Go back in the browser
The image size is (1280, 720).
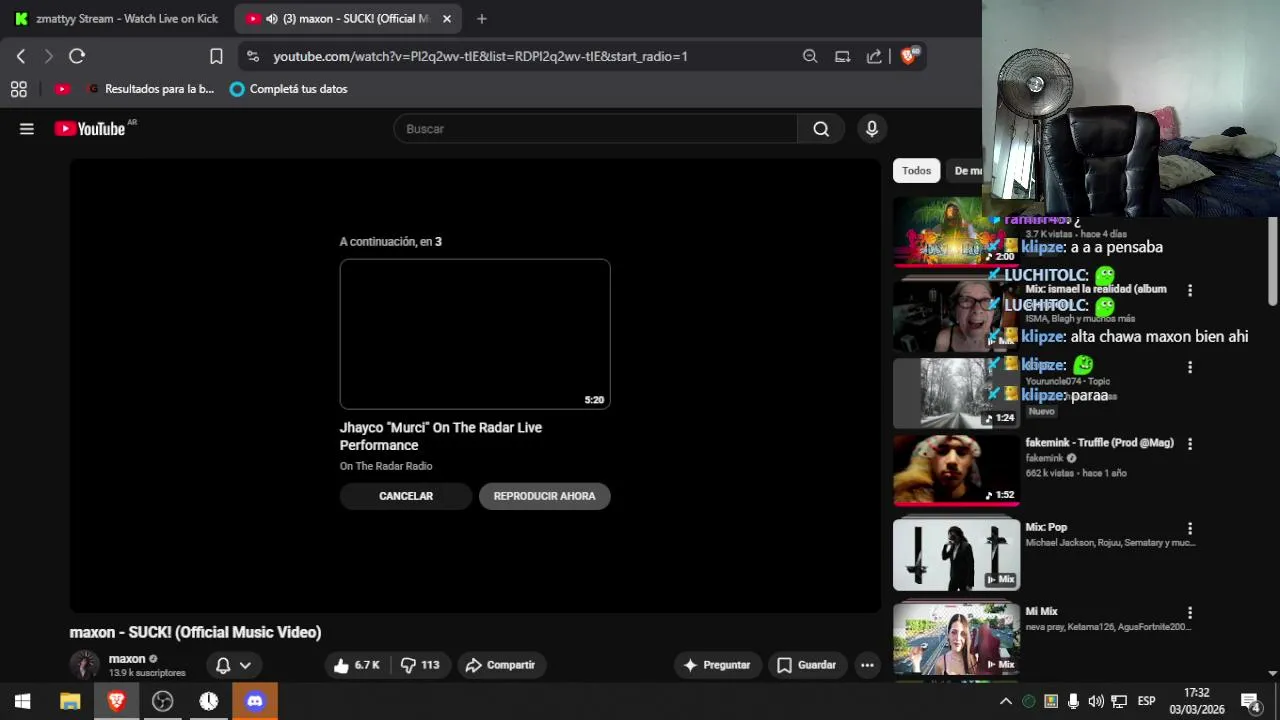(21, 57)
